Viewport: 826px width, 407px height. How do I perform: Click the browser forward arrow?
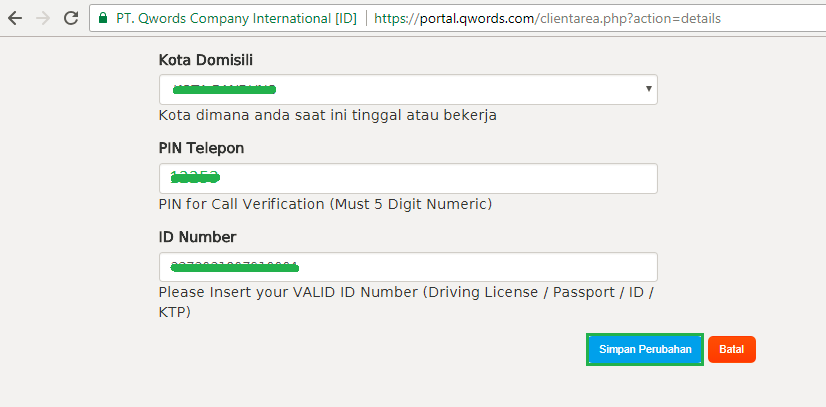click(43, 18)
